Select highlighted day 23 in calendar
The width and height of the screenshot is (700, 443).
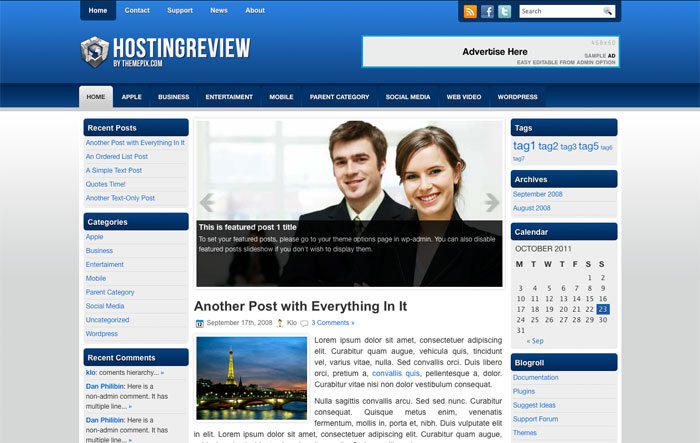tap(603, 309)
